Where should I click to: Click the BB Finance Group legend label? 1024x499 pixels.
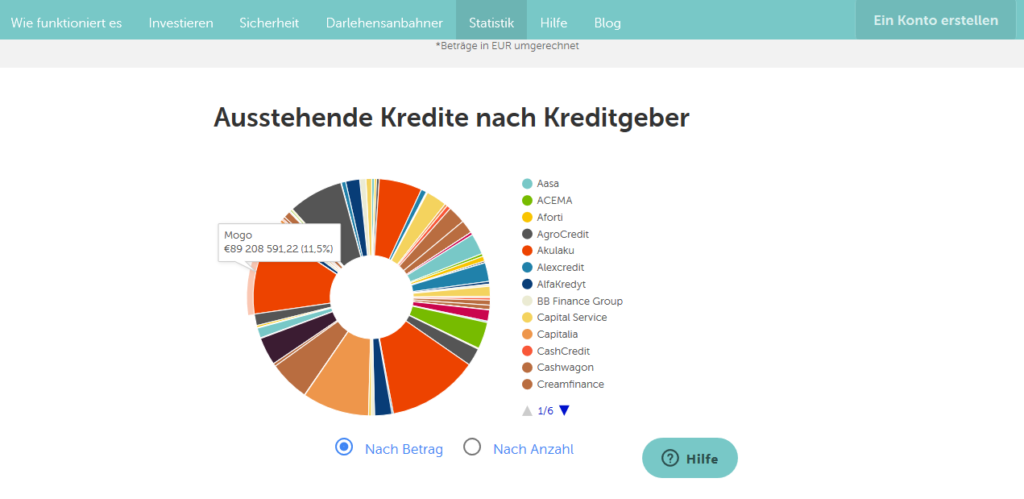[x=580, y=301]
